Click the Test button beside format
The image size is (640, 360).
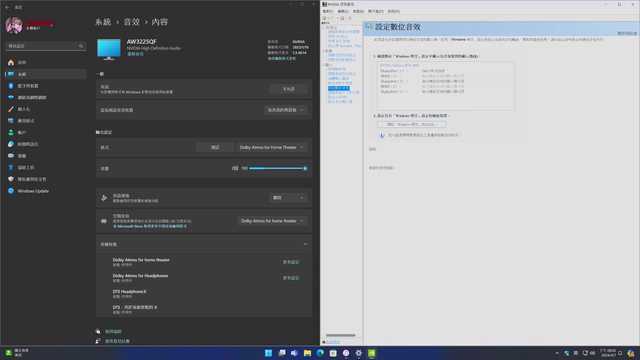[x=215, y=147]
